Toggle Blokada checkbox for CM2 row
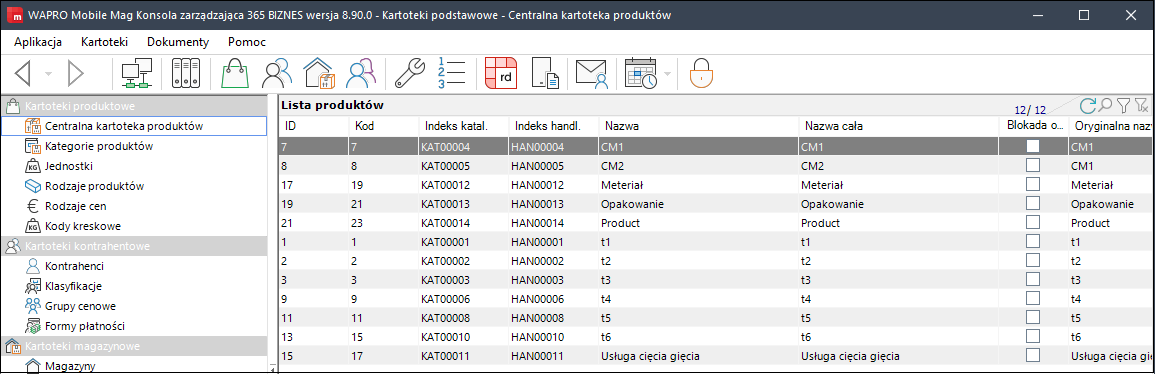Screen dimensions: 1155x374 [x=1033, y=165]
